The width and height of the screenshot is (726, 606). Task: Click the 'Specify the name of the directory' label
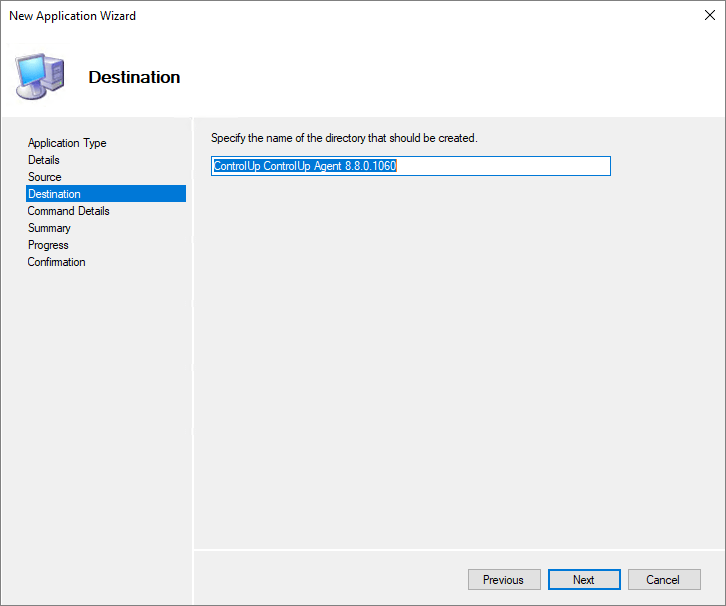click(344, 138)
